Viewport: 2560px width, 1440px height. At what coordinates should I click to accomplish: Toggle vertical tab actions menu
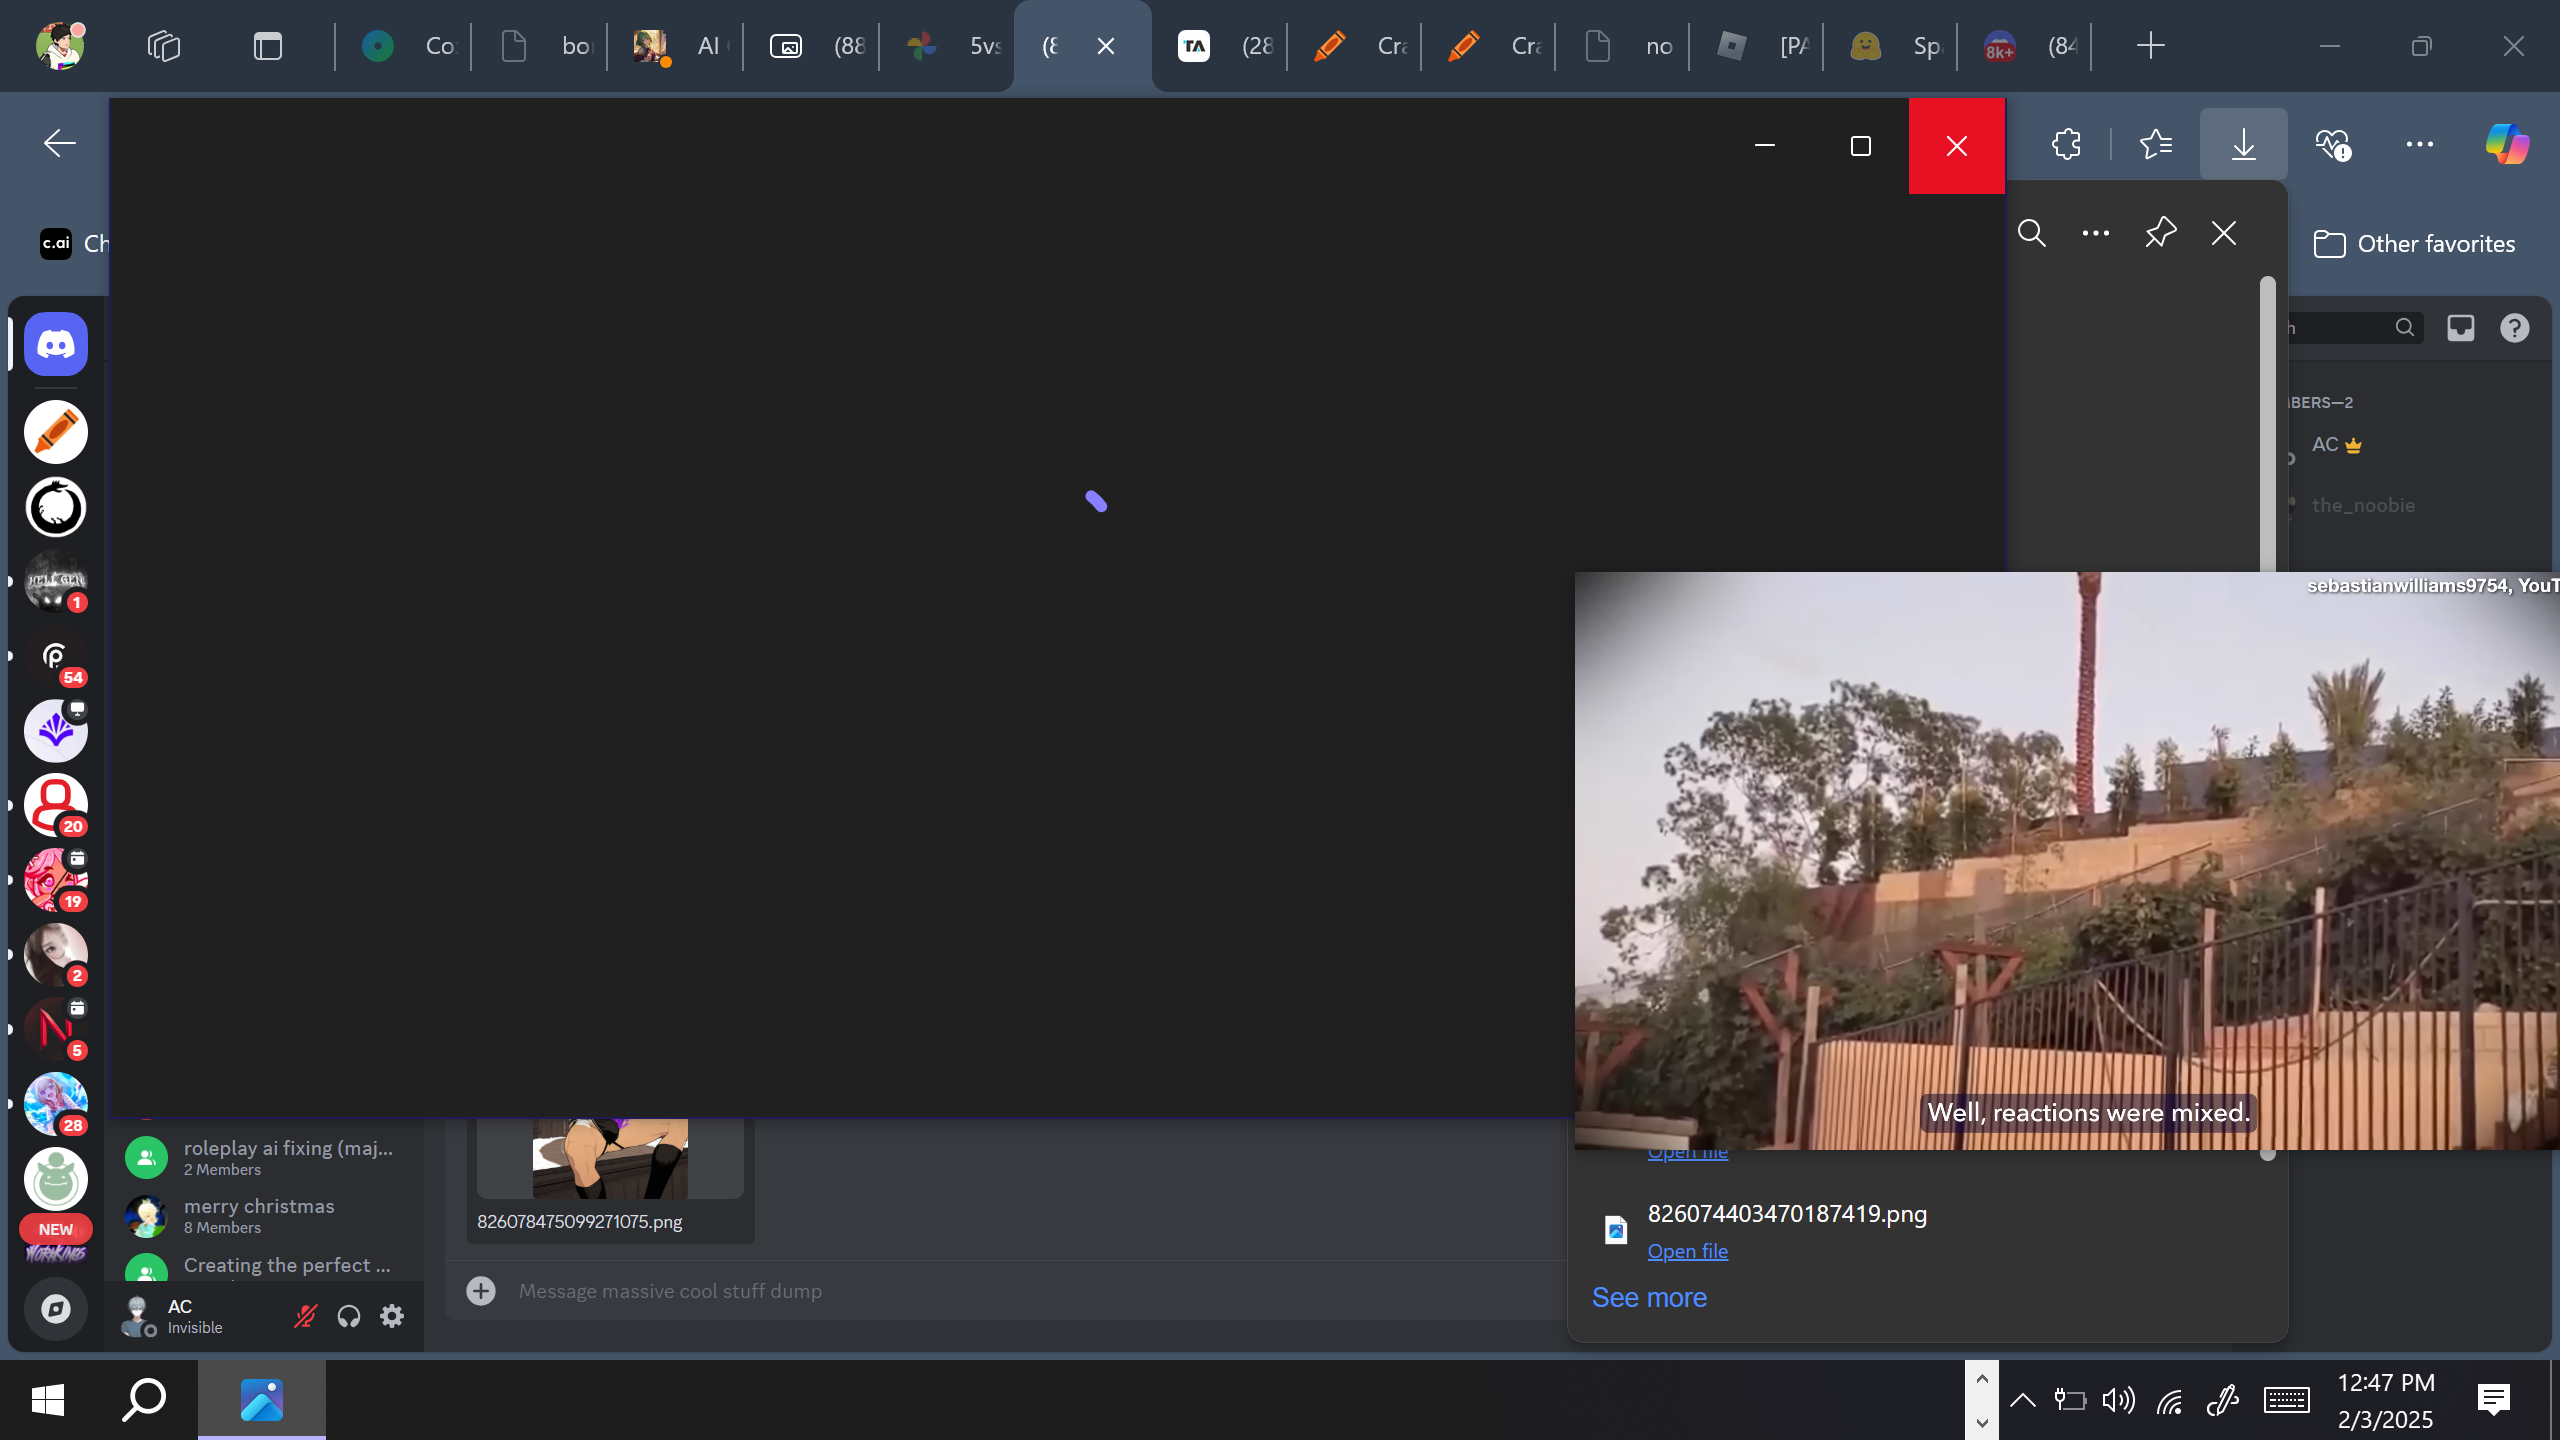(268, 46)
